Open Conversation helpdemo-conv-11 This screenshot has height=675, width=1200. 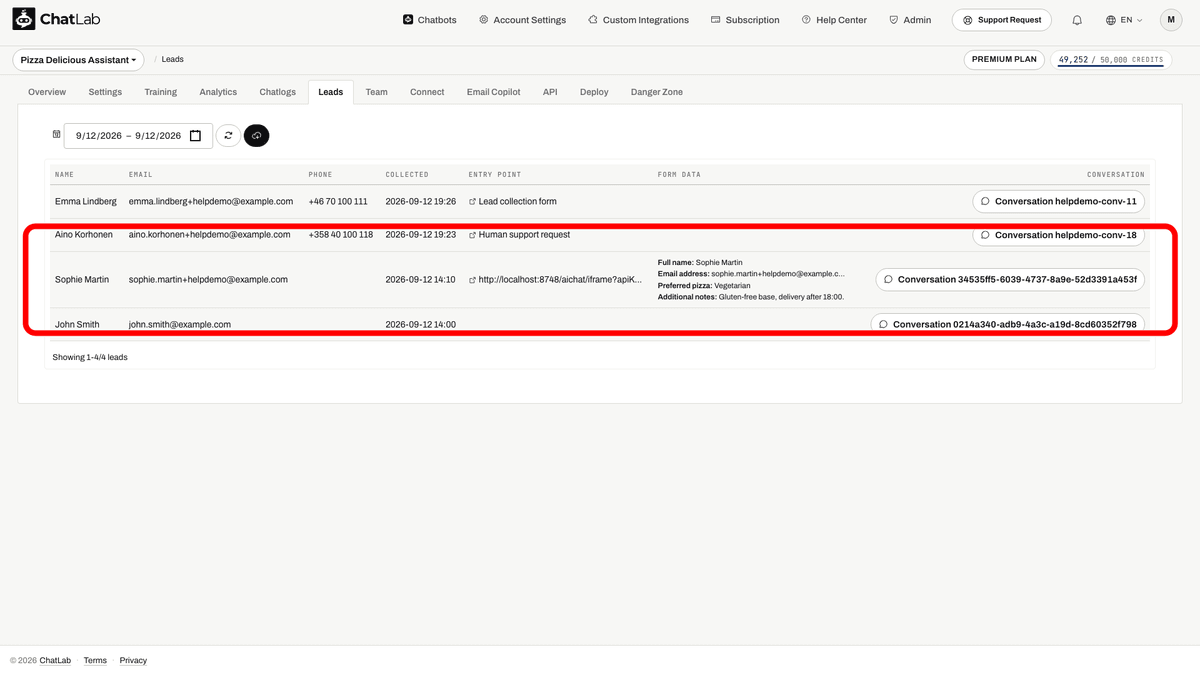pyautogui.click(x=1059, y=201)
